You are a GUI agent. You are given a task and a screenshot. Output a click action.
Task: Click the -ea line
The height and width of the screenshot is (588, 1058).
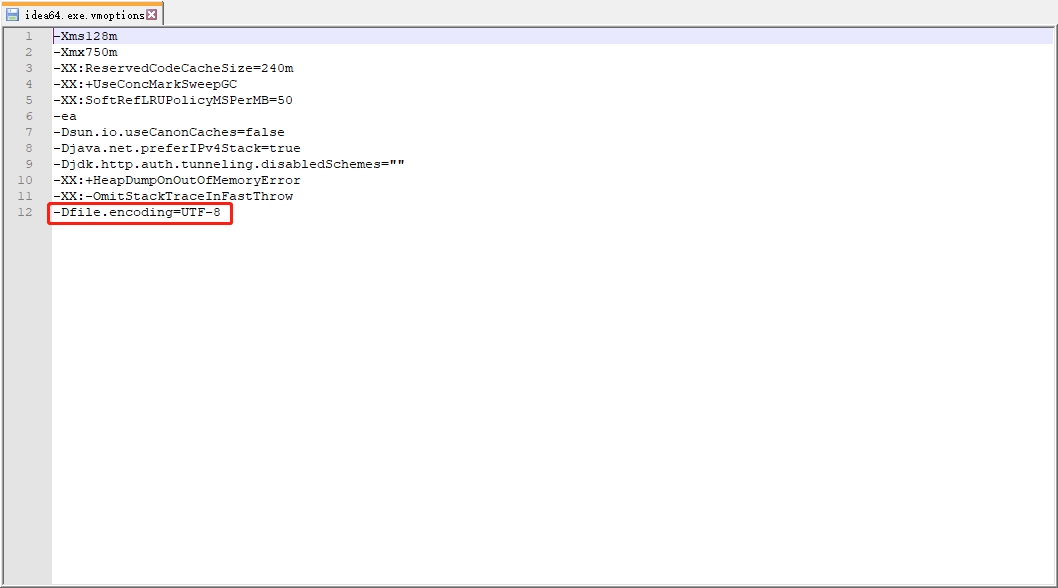click(x=65, y=117)
